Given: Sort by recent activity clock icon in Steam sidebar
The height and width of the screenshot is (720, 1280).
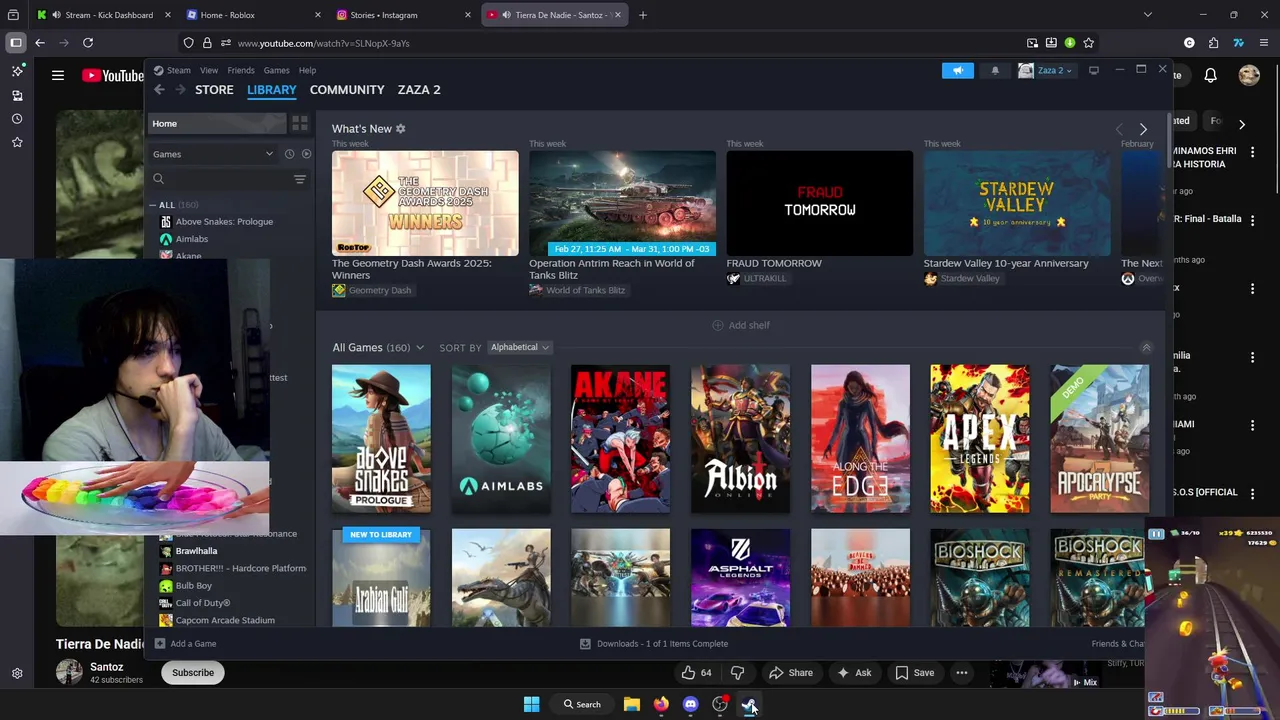Looking at the screenshot, I should 289,154.
